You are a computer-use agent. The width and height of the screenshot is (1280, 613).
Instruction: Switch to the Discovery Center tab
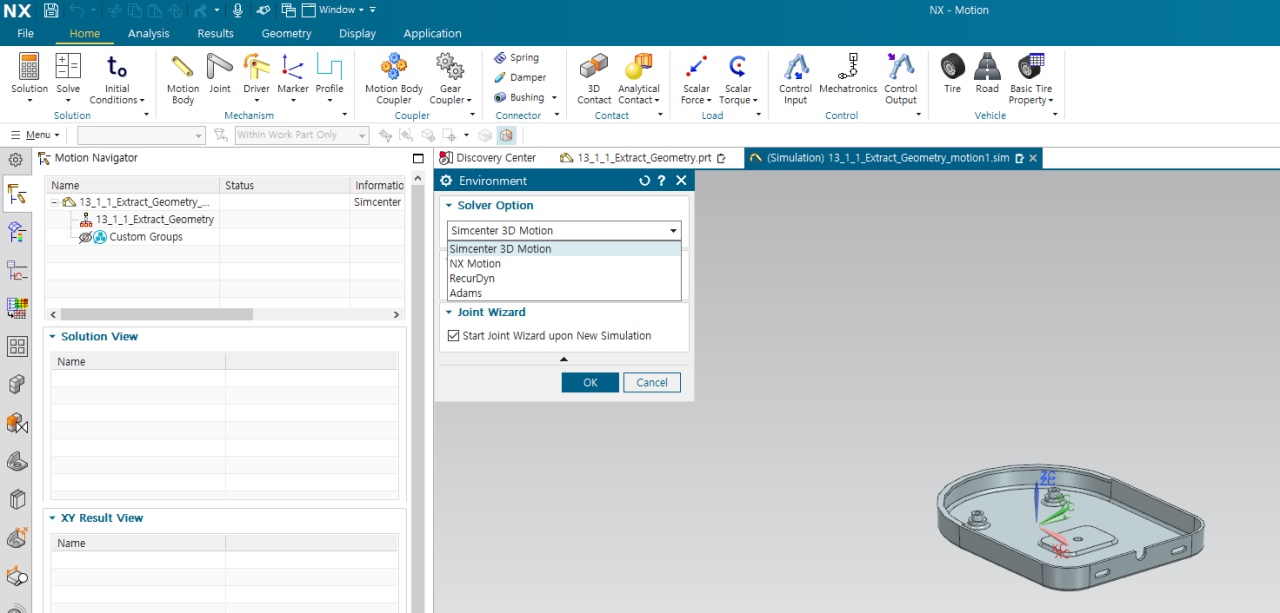pyautogui.click(x=495, y=158)
